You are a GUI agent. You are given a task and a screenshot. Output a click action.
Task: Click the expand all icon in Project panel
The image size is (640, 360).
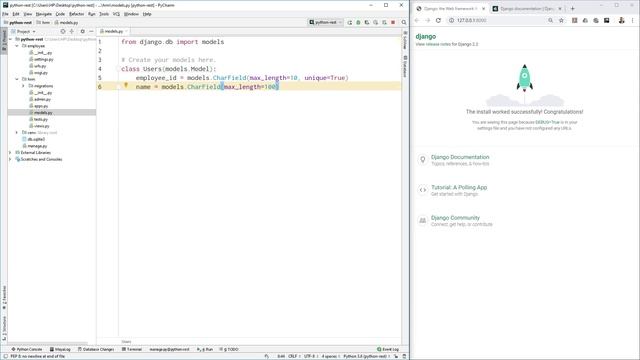(x=72, y=31)
